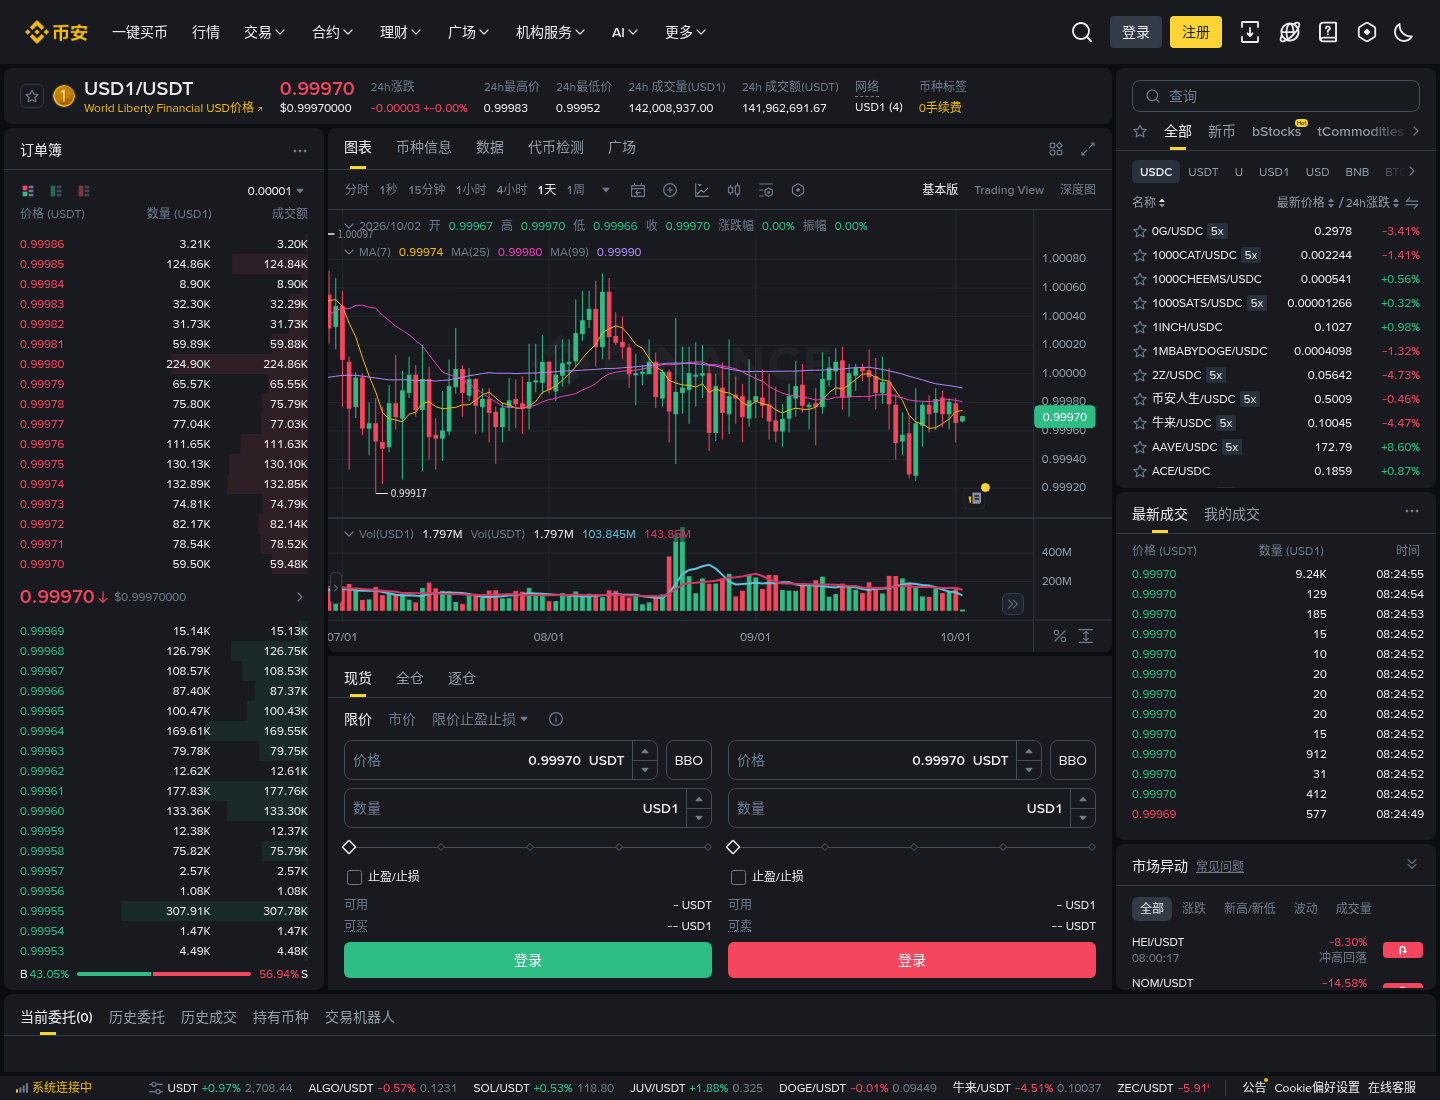Switch to the 币种信息 tab
Viewport: 1440px width, 1100px height.
(424, 147)
